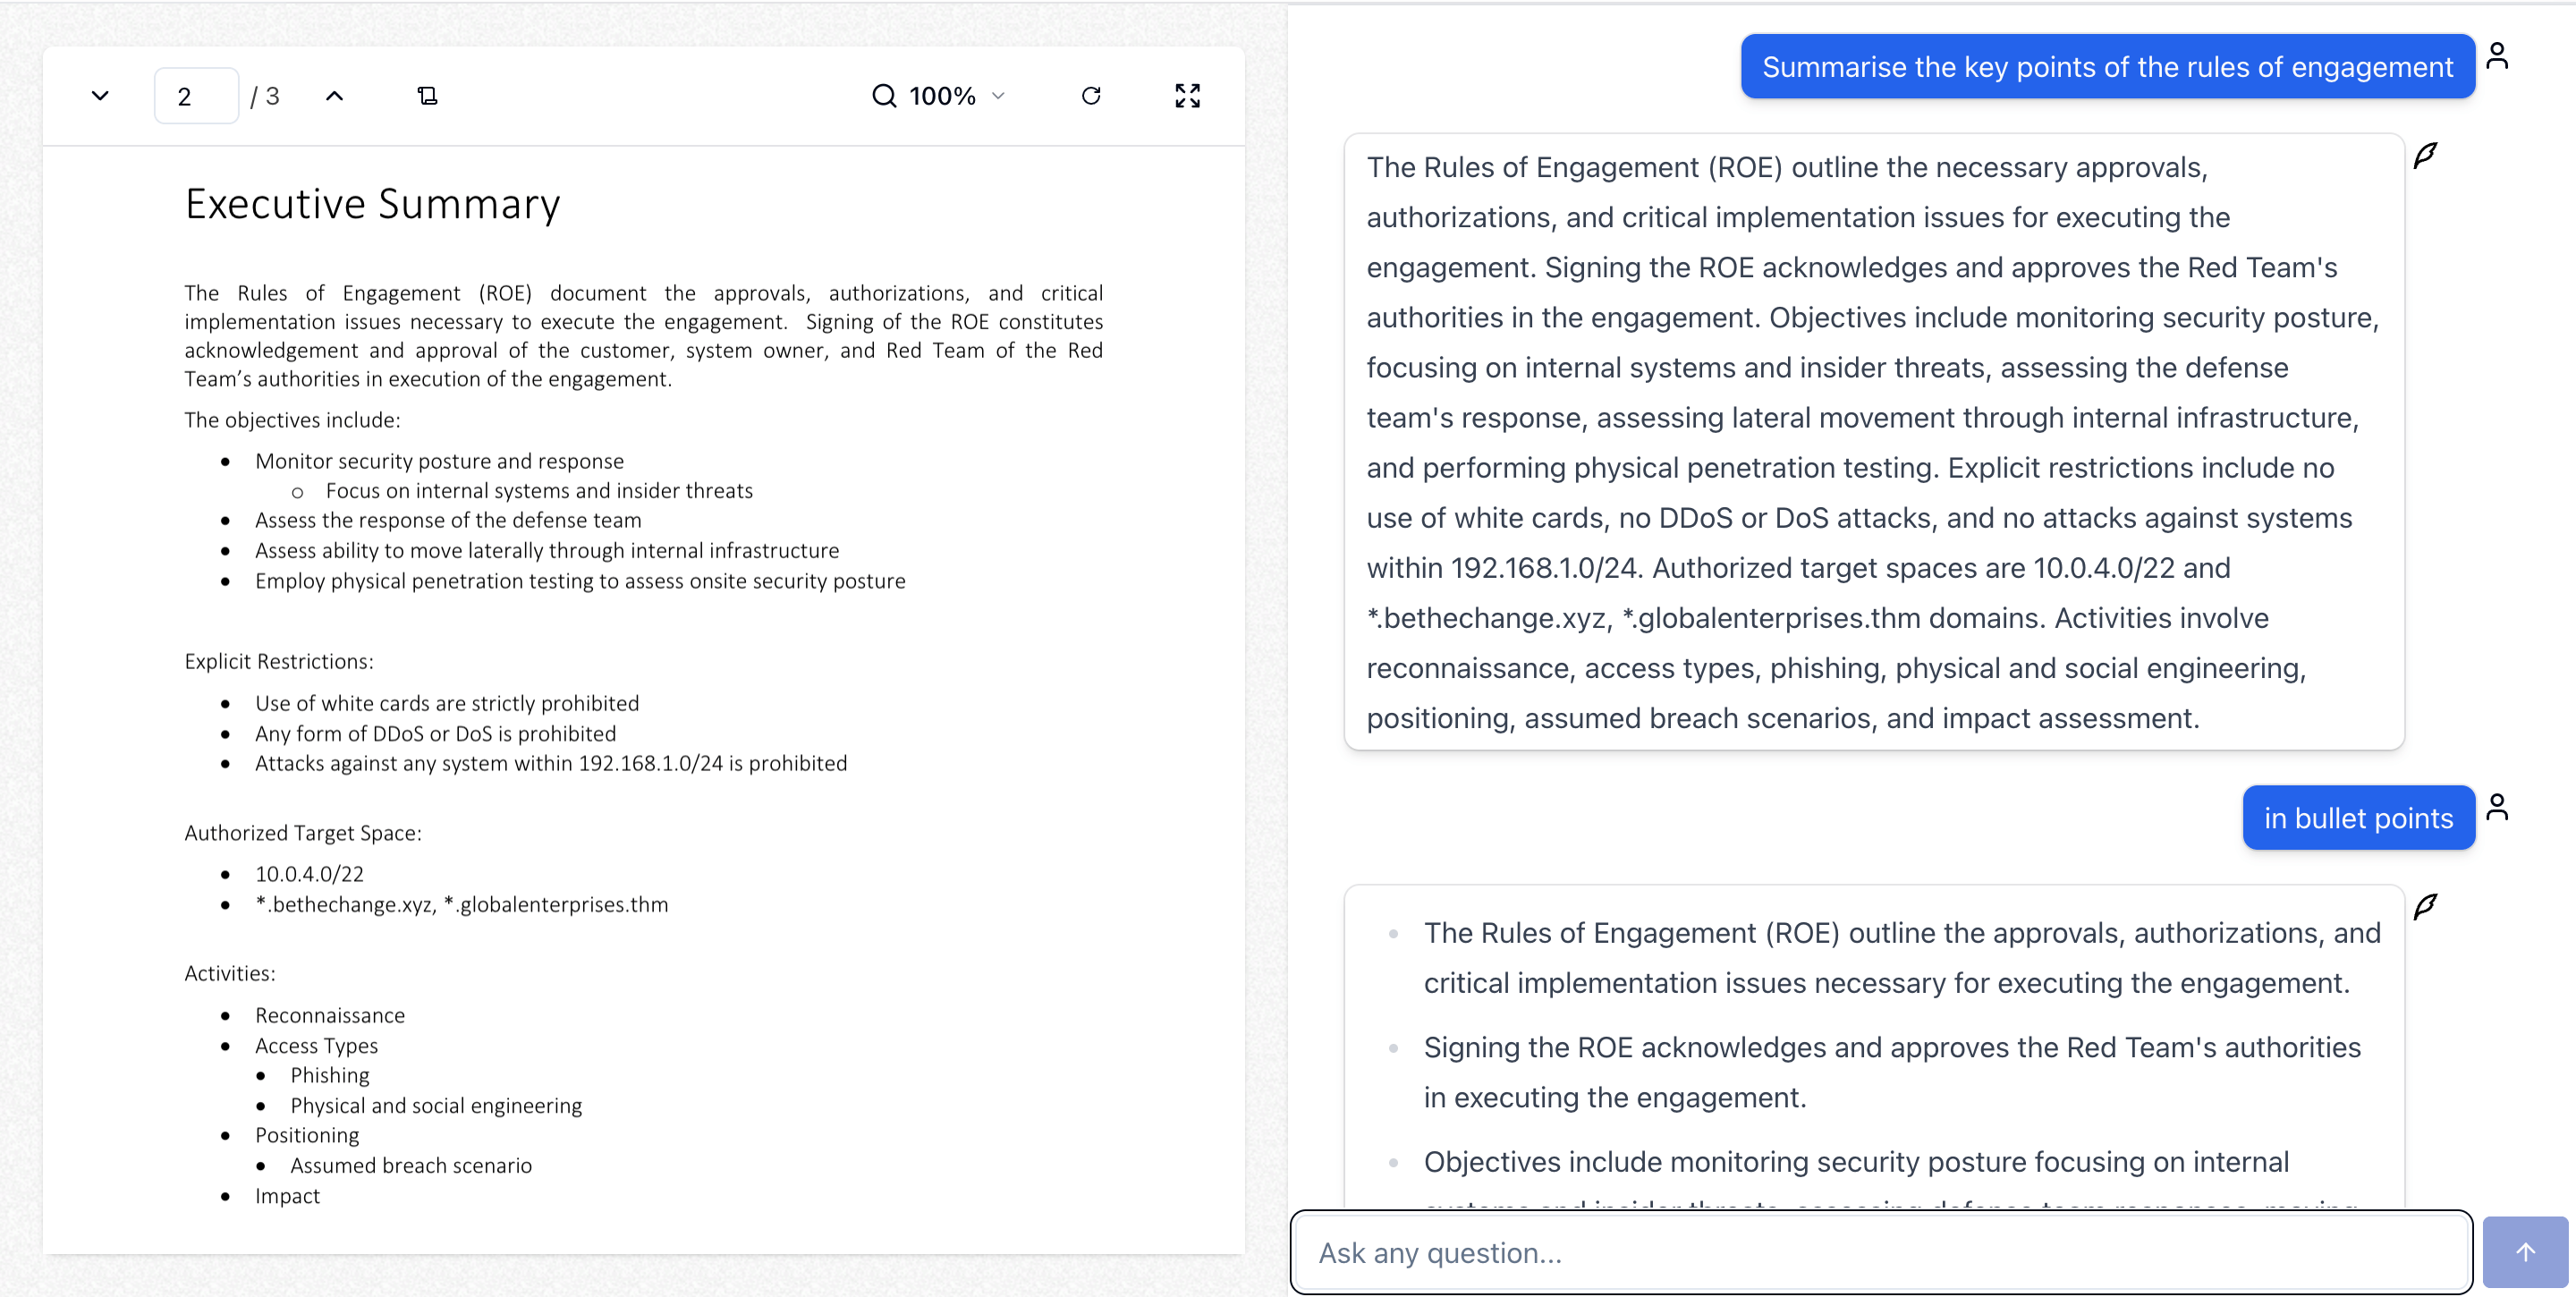The height and width of the screenshot is (1297, 2576).
Task: Click the feather icon beside the first answer
Action: pos(2426,155)
